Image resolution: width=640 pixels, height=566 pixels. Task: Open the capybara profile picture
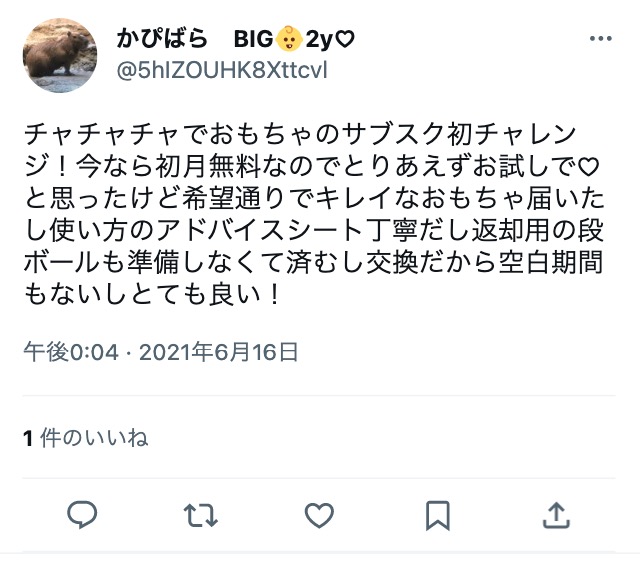pos(60,55)
